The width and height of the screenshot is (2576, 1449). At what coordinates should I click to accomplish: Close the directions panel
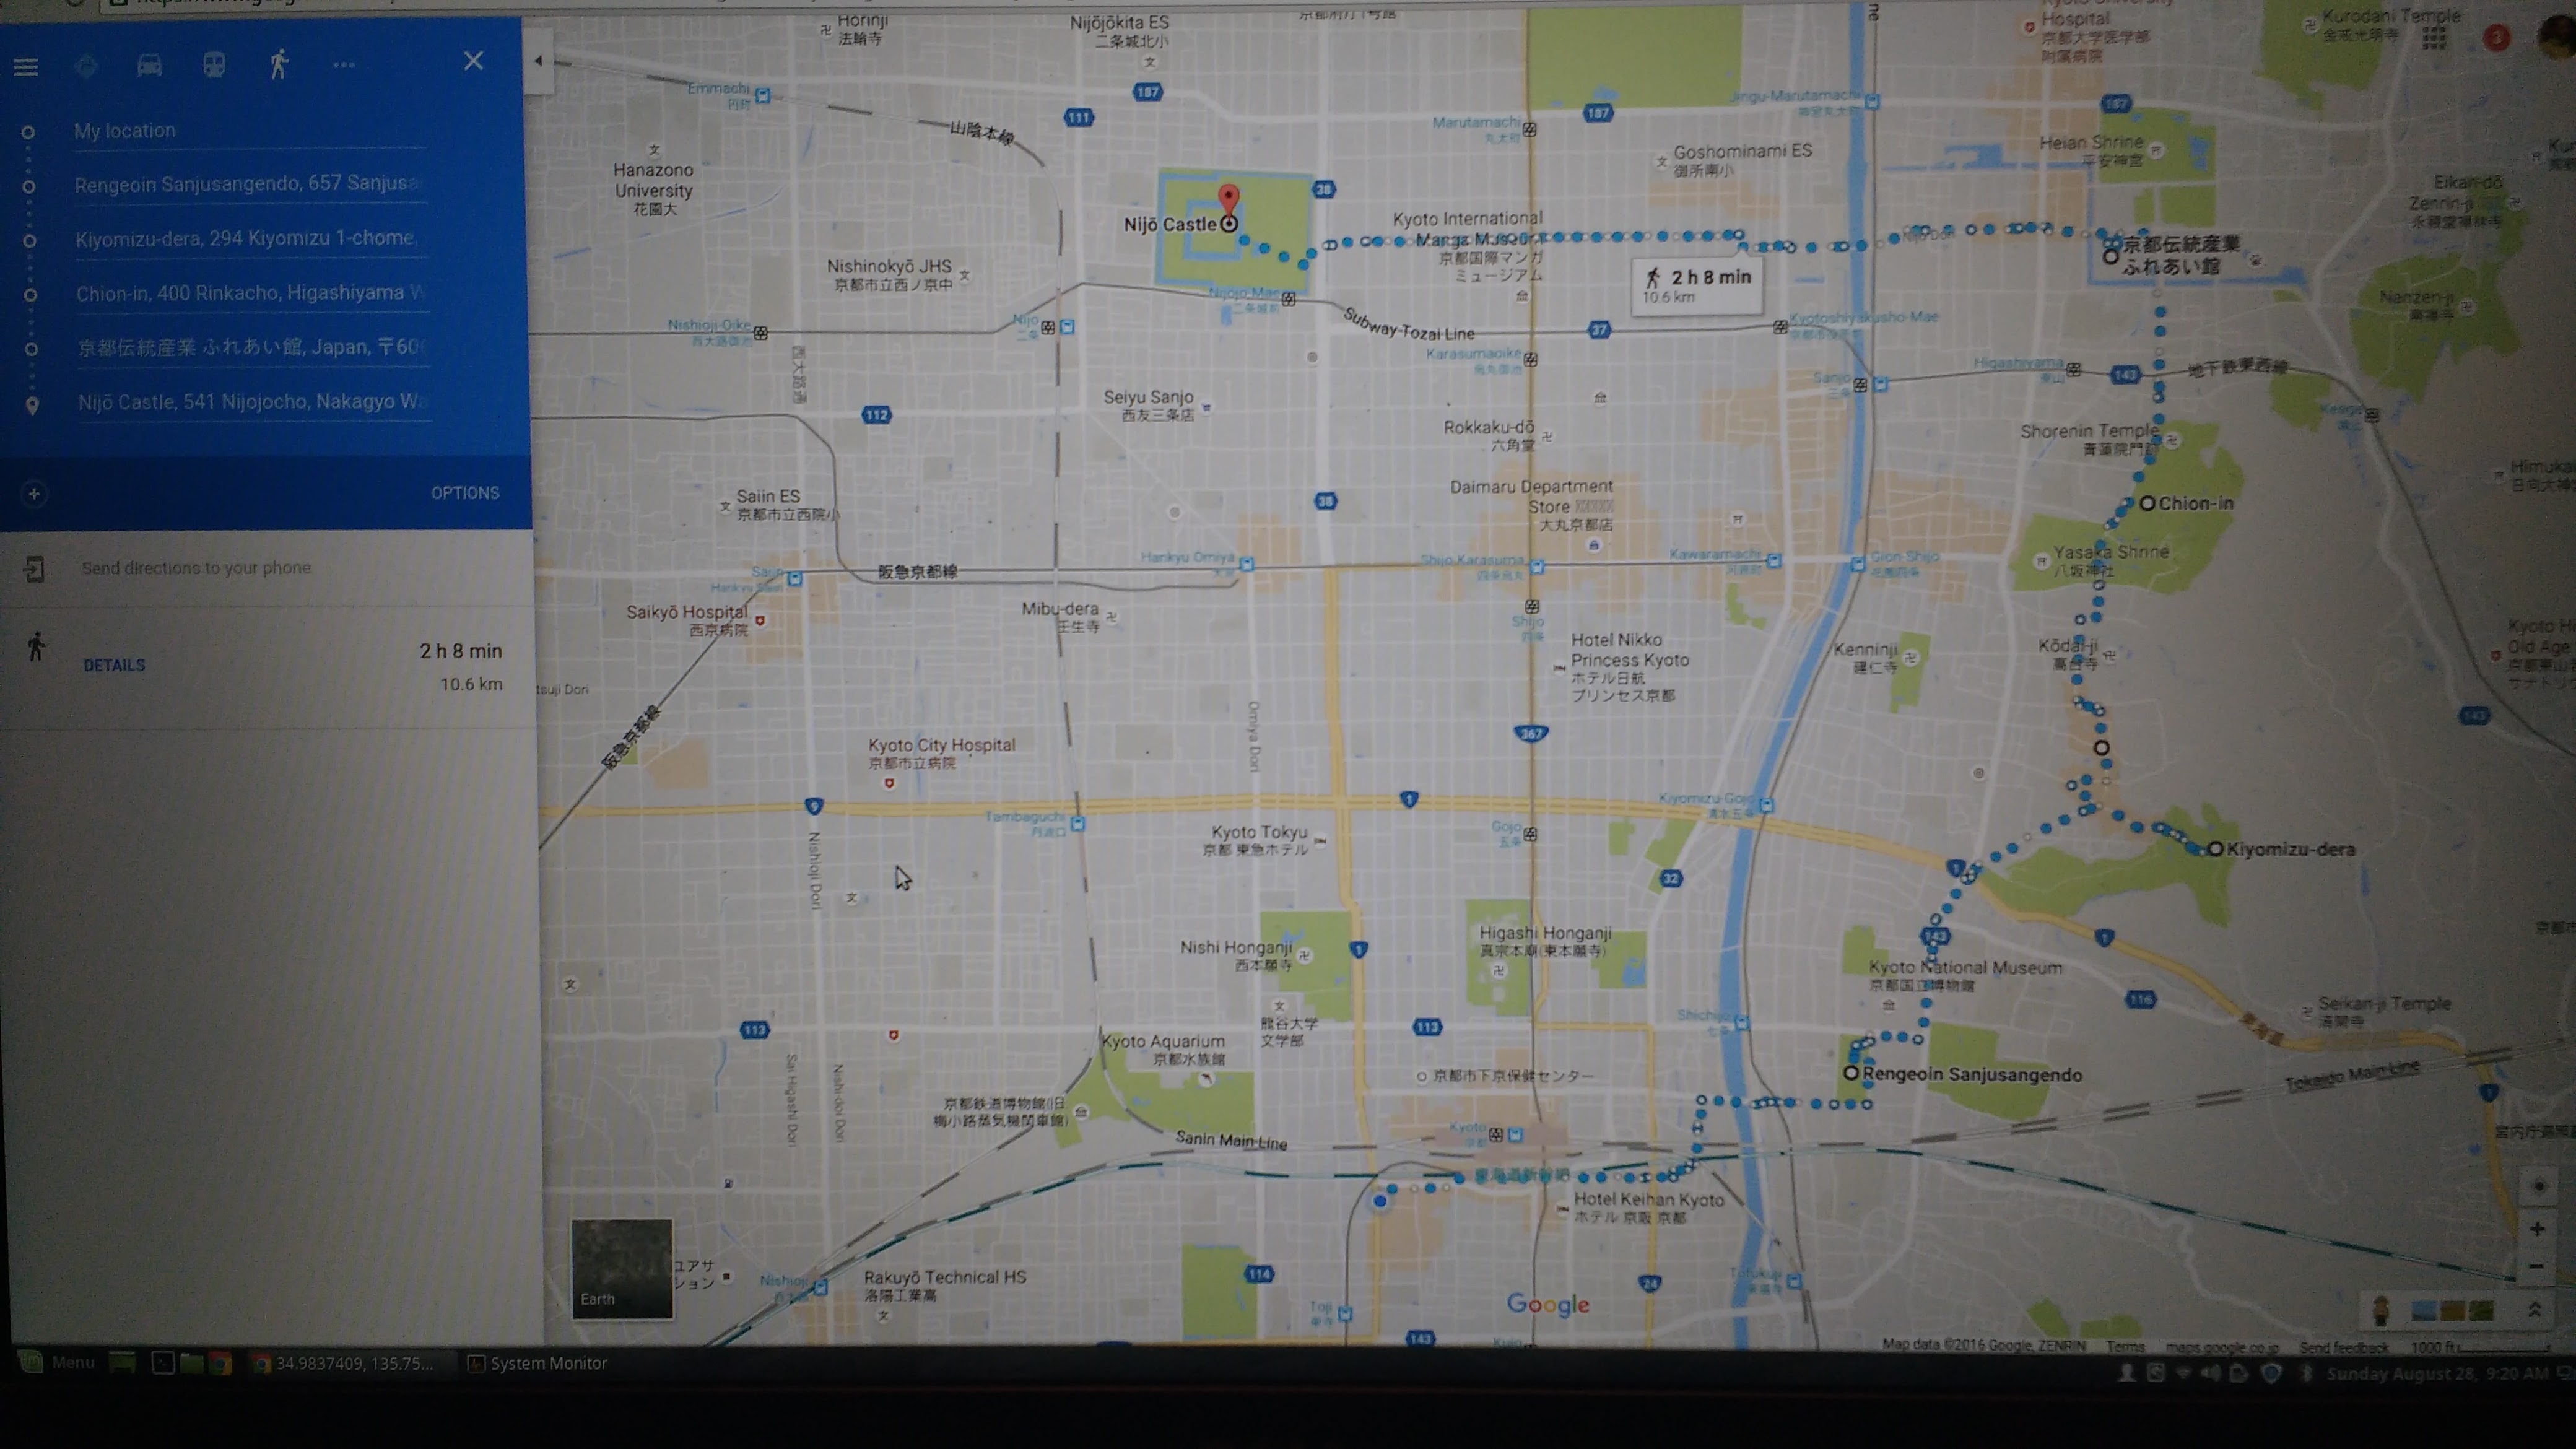[x=474, y=62]
